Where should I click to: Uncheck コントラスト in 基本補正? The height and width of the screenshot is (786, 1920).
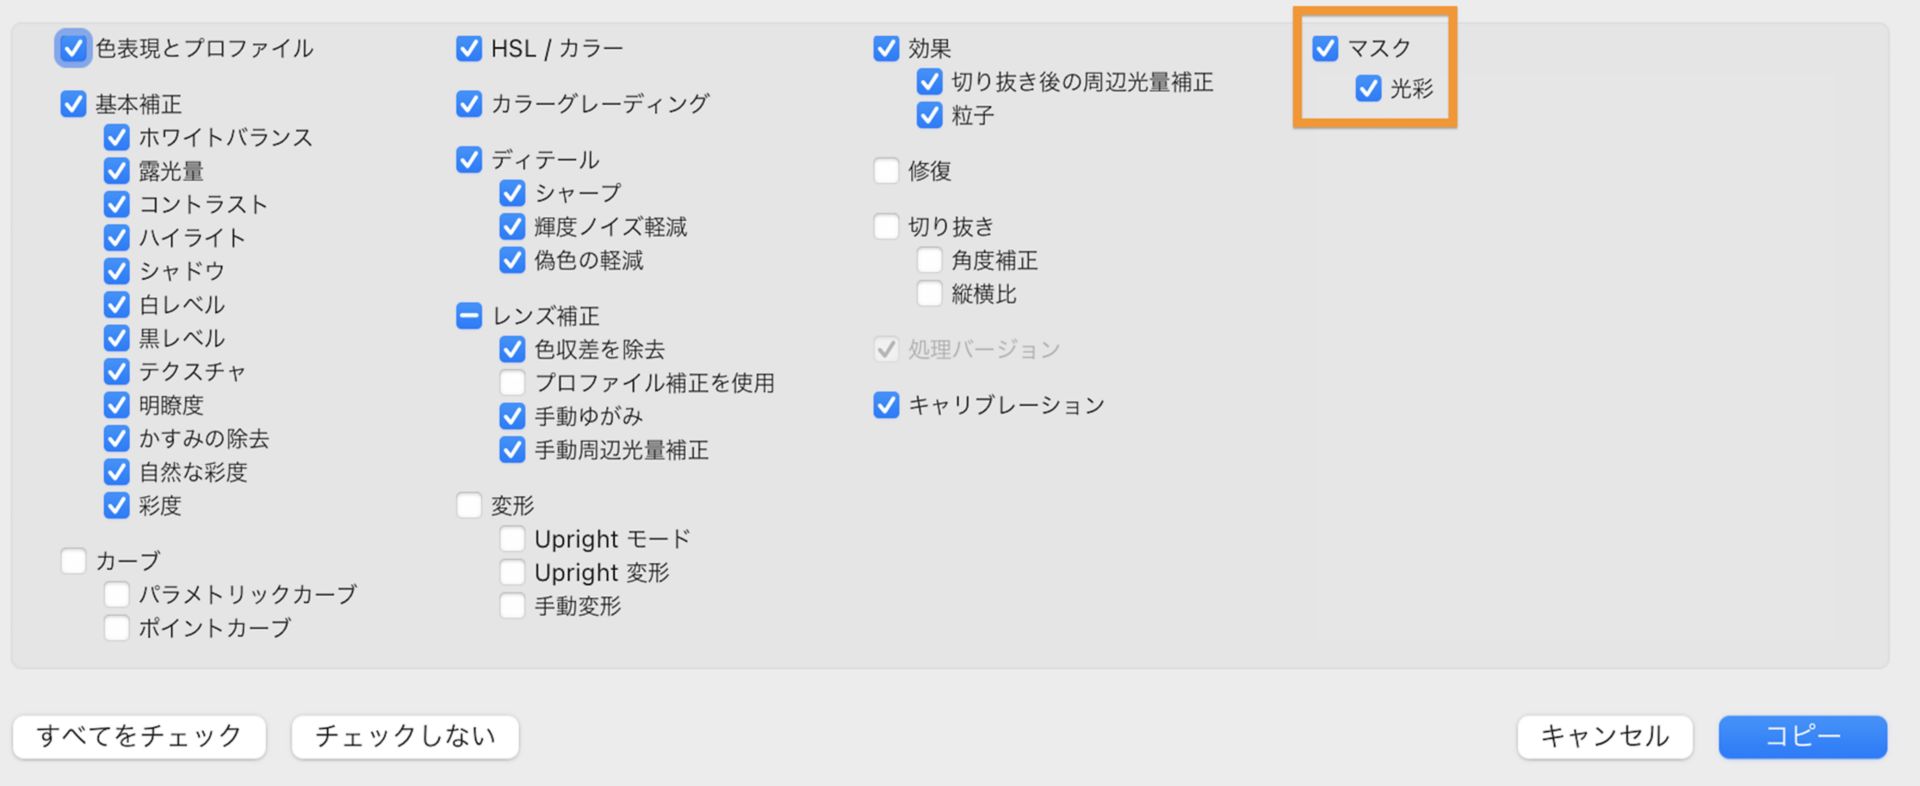point(116,204)
